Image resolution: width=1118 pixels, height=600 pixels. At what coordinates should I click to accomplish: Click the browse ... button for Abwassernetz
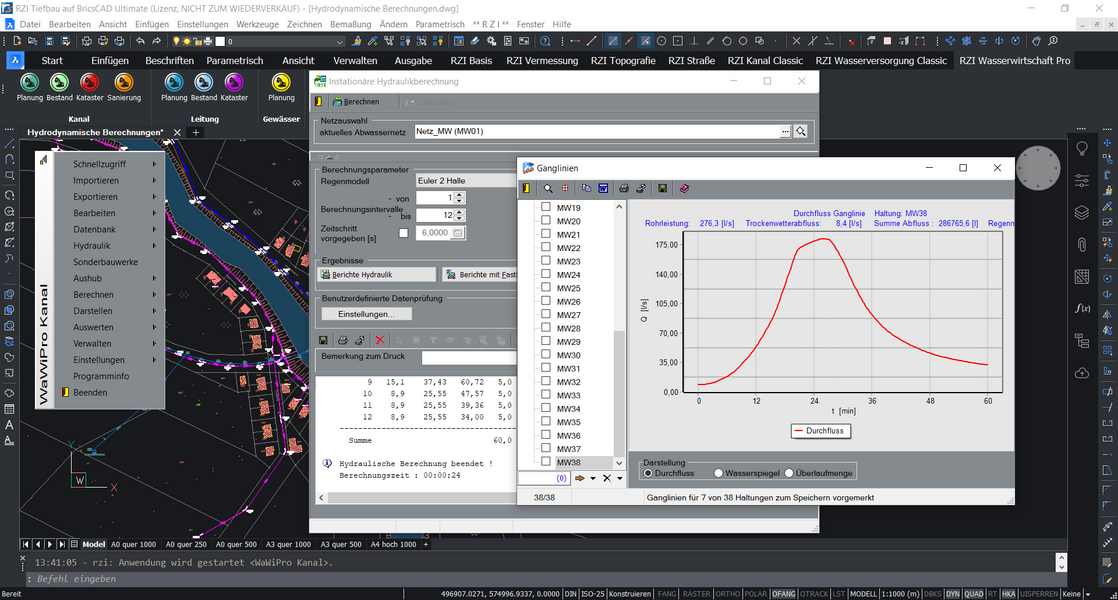785,131
